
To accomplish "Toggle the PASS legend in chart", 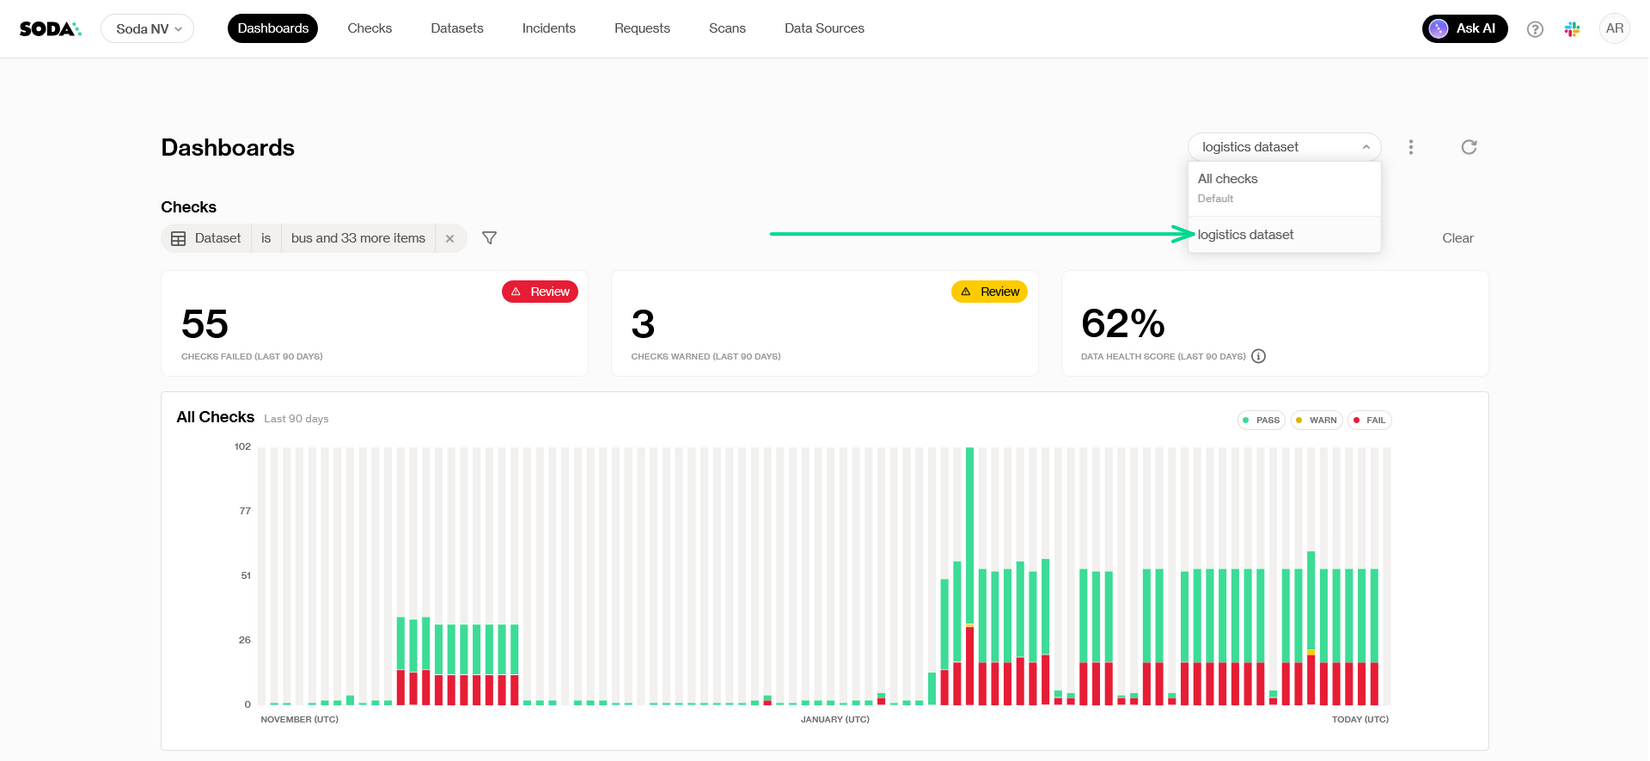I will [x=1261, y=420].
